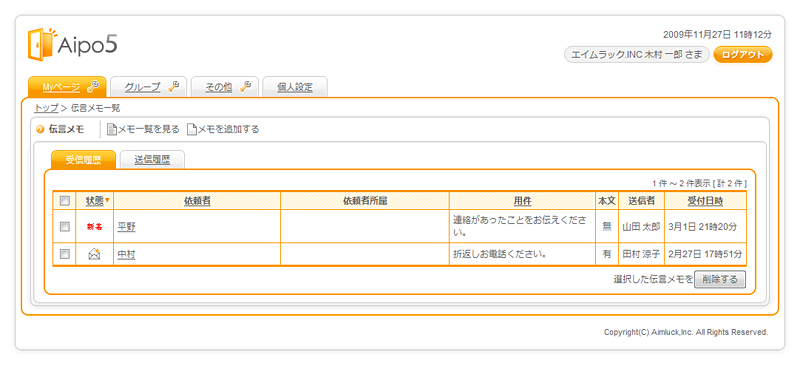Viewport: 800px width, 377px height.
Task: Switch to the 送信履歴 tab
Action: coord(152,160)
